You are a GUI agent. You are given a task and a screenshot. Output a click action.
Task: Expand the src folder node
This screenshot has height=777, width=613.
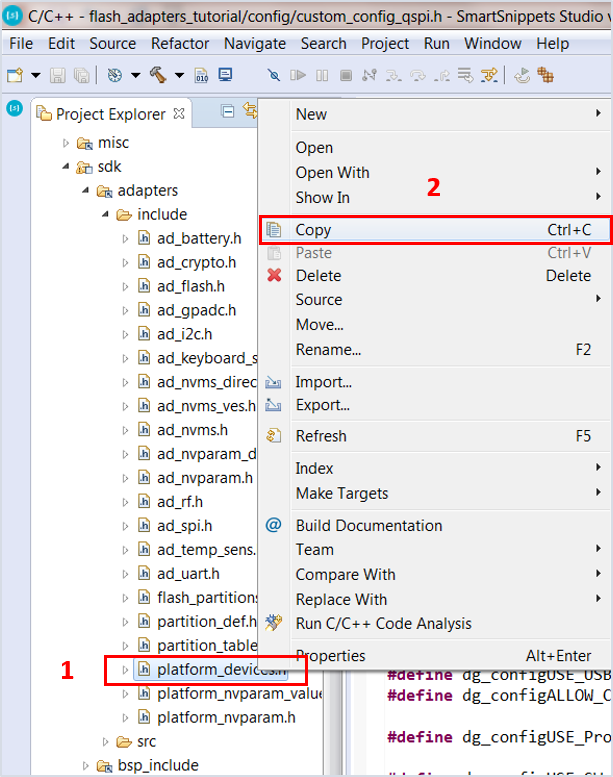[x=106, y=741]
